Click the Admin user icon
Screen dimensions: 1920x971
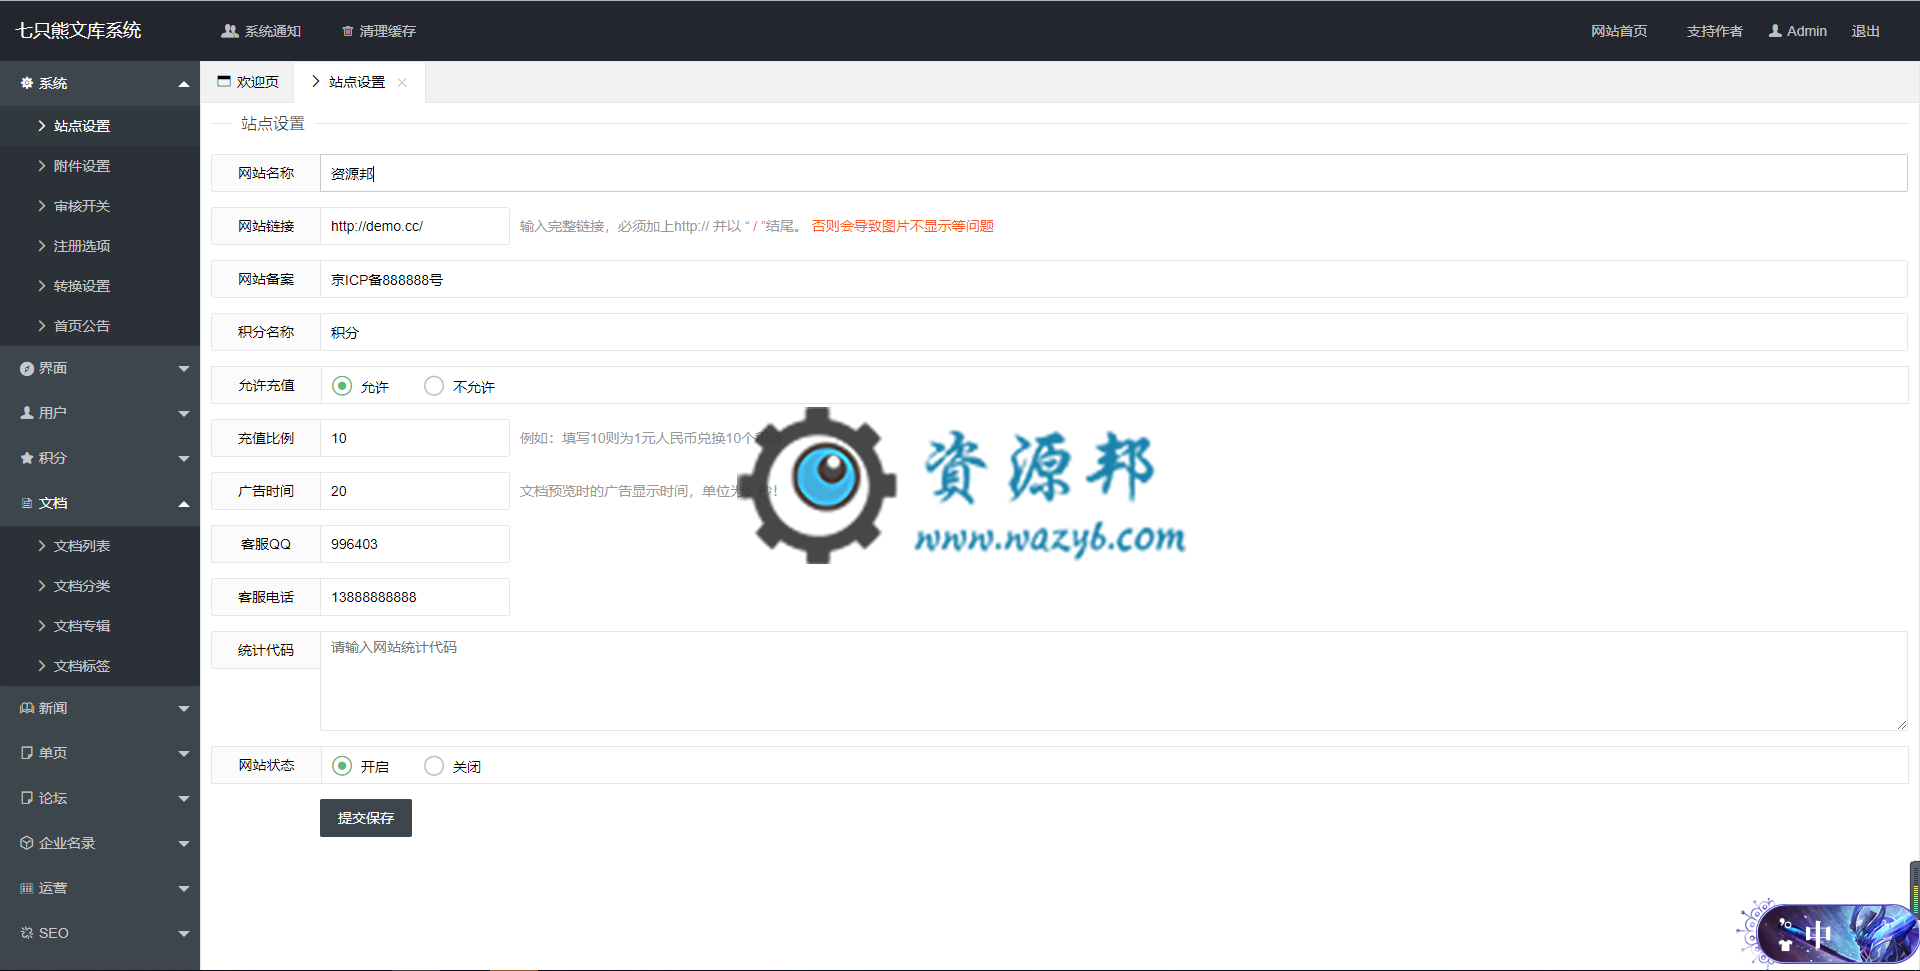coord(1775,31)
